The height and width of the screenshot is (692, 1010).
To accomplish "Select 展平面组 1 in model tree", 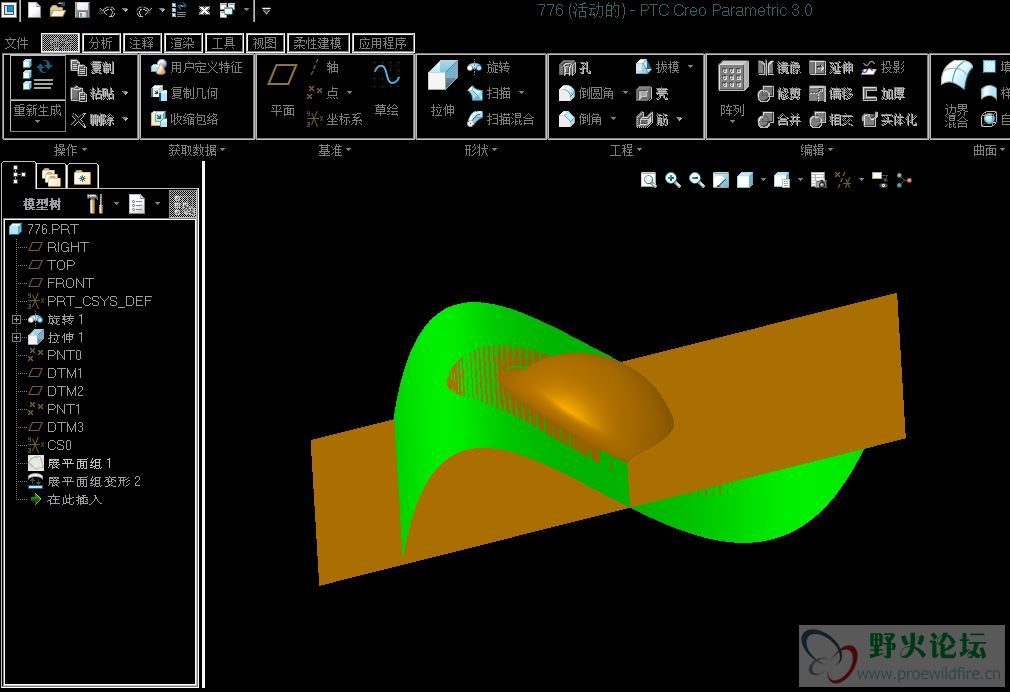I will [70, 464].
